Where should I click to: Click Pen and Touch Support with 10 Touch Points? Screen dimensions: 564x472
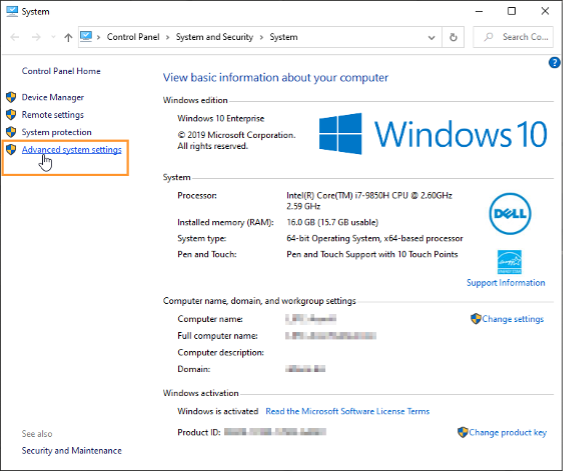pyautogui.click(x=372, y=254)
